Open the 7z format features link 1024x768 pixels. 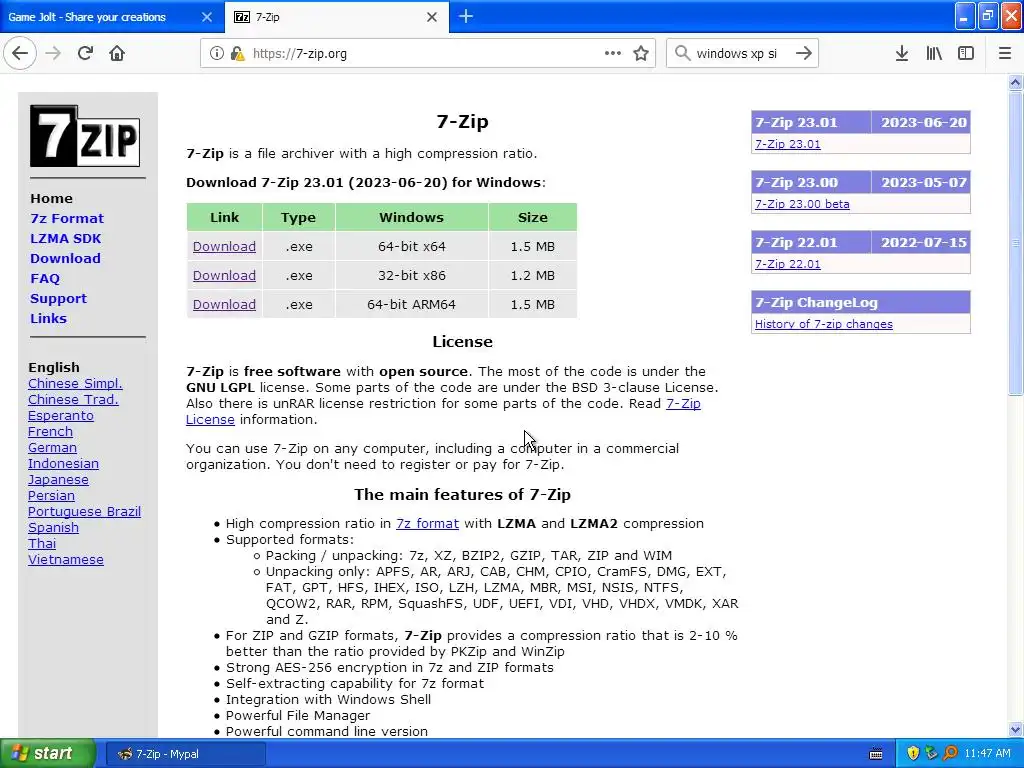[427, 524]
